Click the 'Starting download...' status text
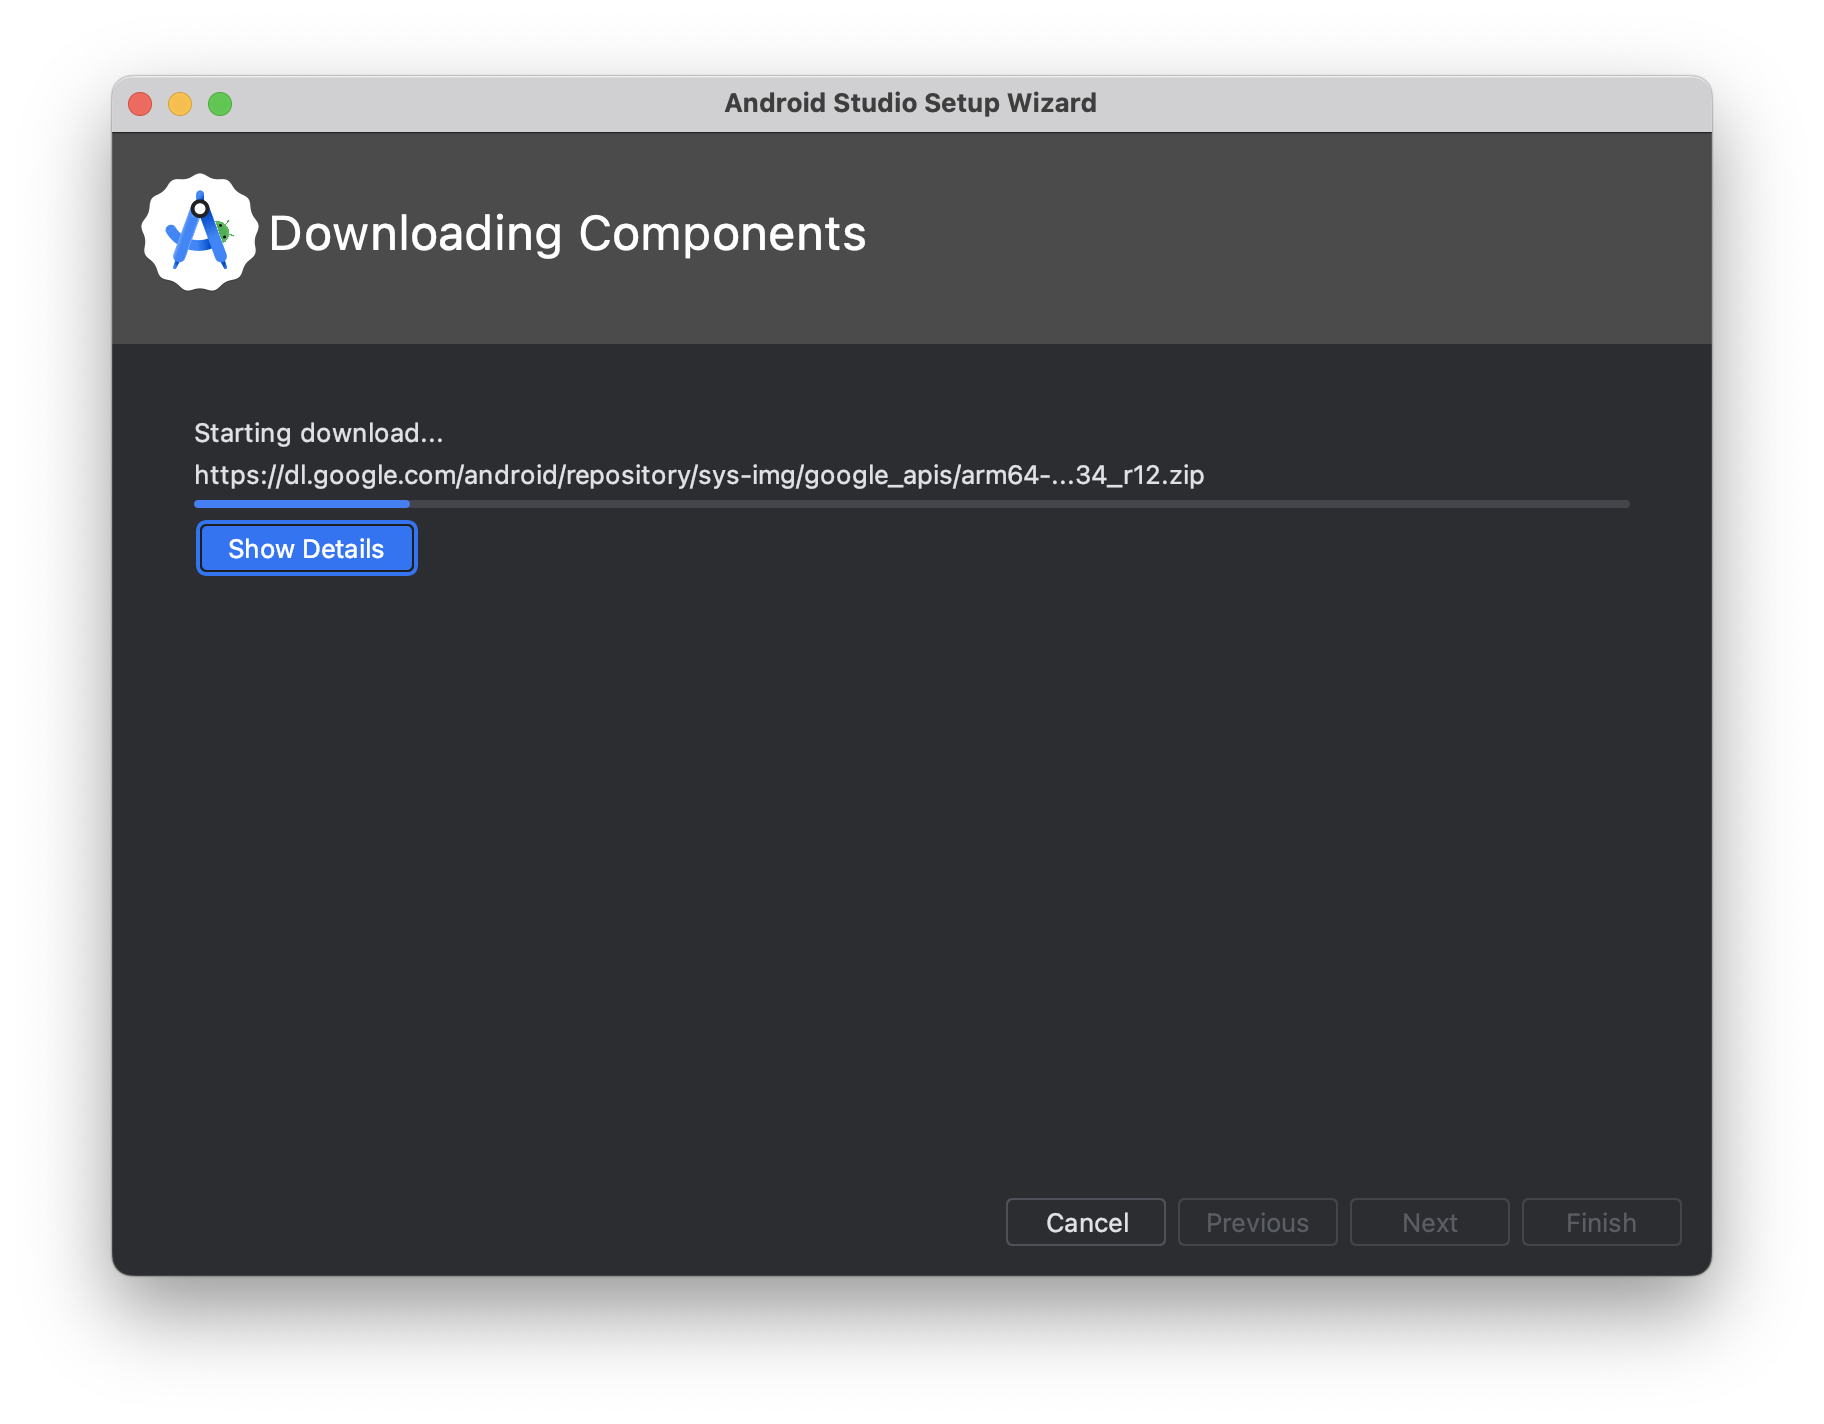Viewport: 1824px width, 1424px height. click(x=318, y=433)
